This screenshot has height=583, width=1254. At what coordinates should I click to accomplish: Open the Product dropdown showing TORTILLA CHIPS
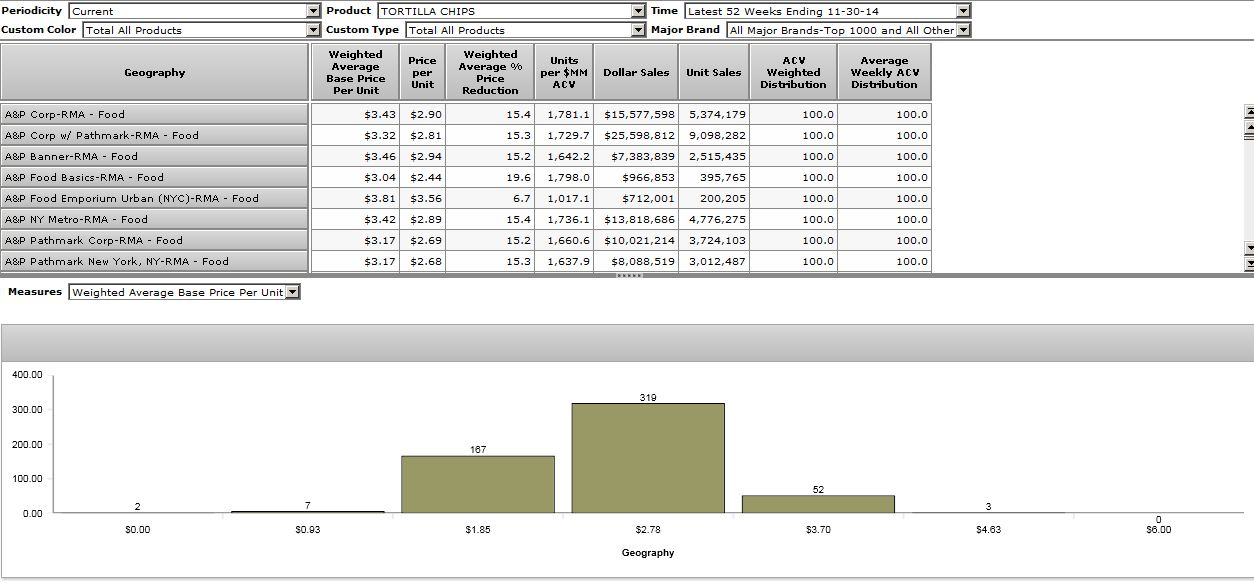[x=638, y=11]
